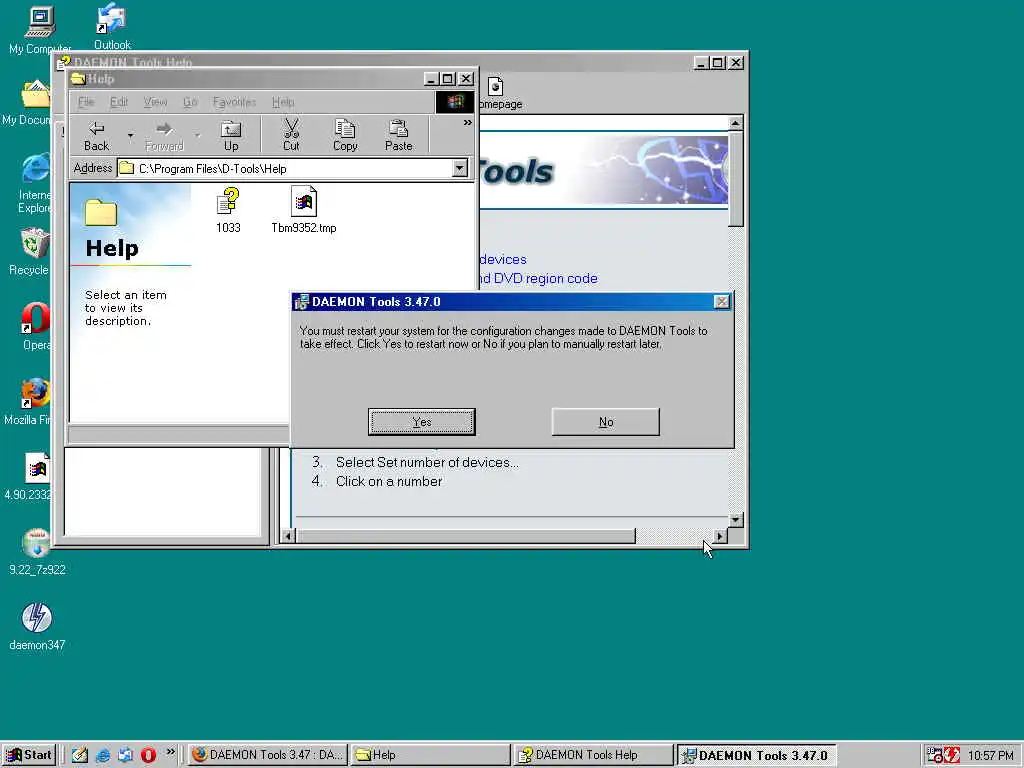Launch Outlook Express from quick launch
Viewport: 1024px width, 768px height.
point(125,755)
